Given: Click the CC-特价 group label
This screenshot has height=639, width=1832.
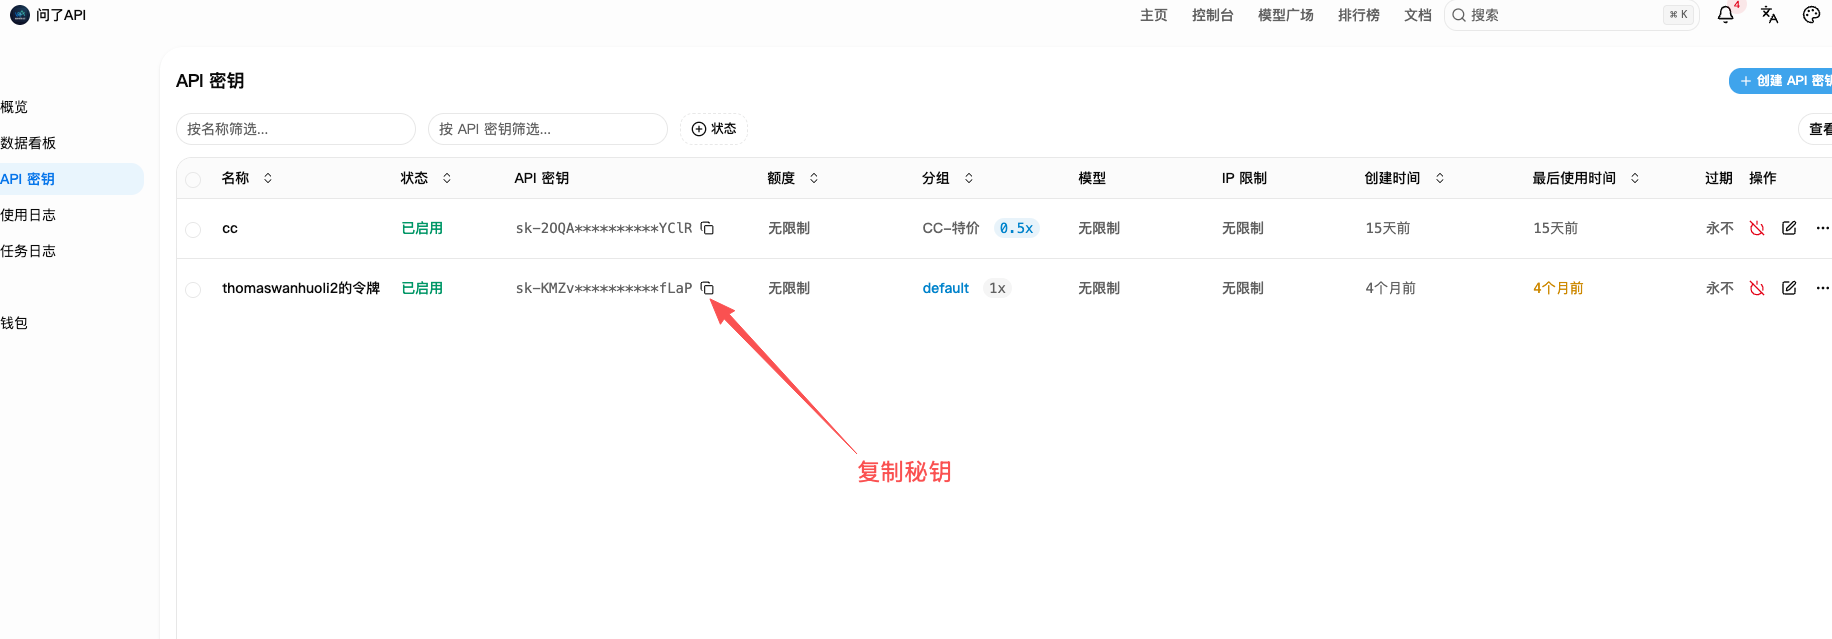Looking at the screenshot, I should [x=951, y=228].
